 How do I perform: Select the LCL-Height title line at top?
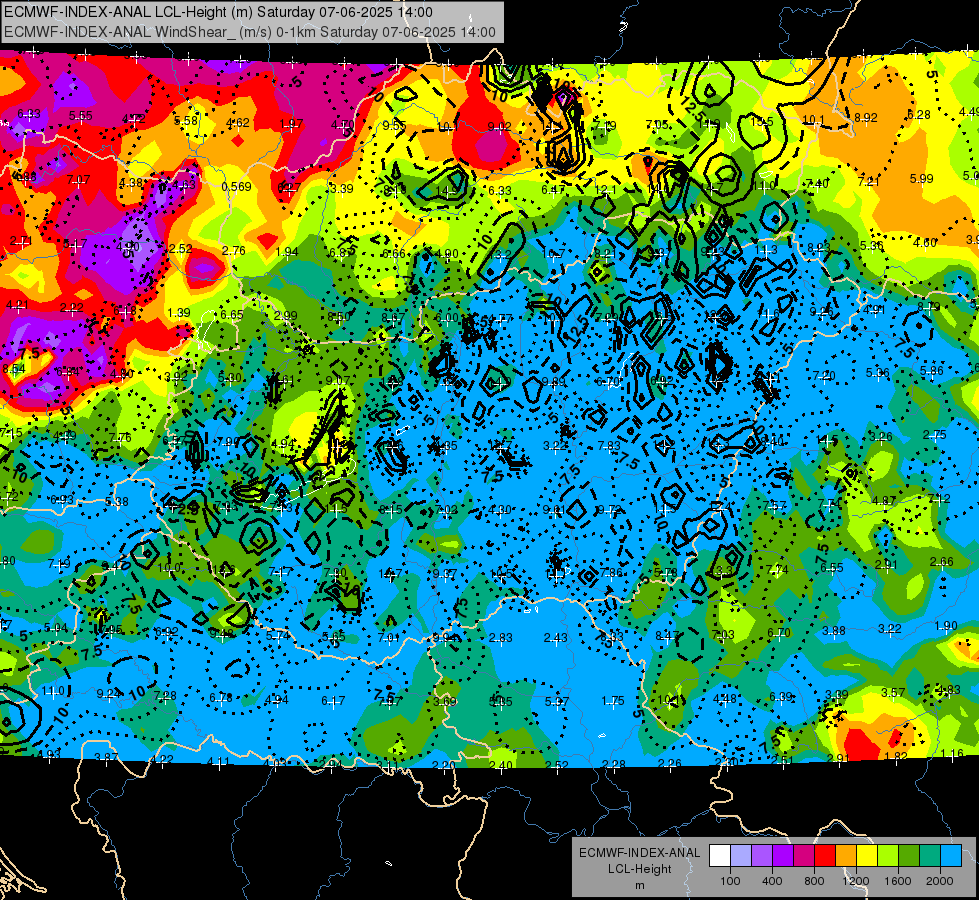click(219, 12)
